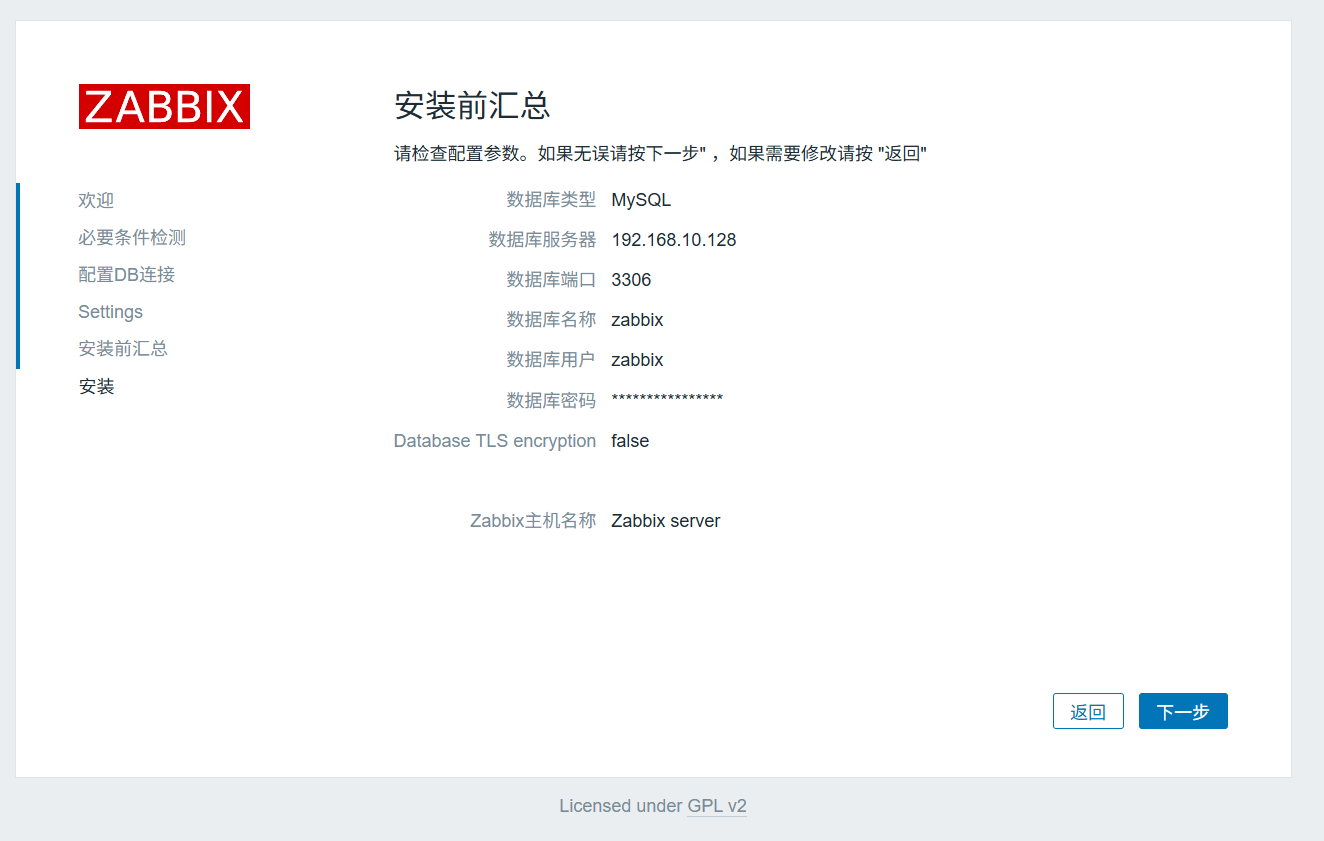
Task: Select the 安装 step in sidebar
Action: (x=96, y=386)
